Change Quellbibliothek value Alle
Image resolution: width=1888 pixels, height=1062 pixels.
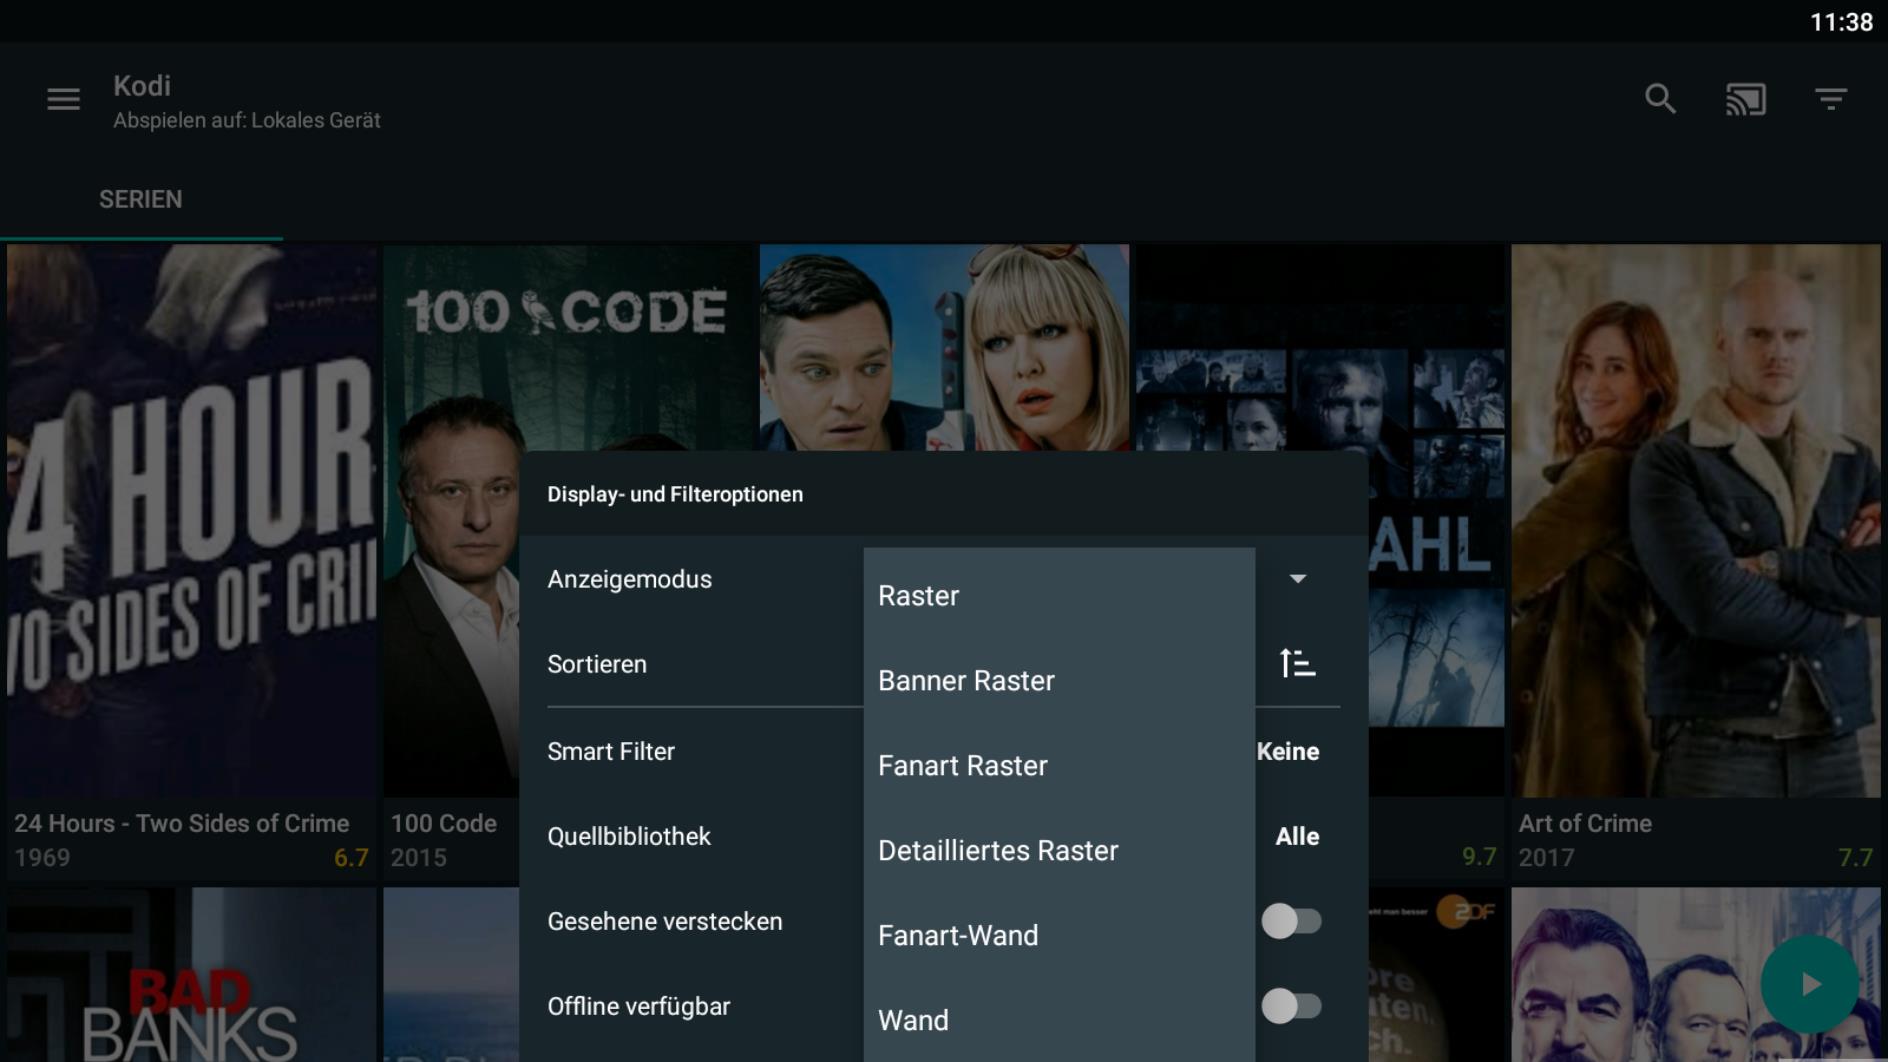pyautogui.click(x=1297, y=837)
